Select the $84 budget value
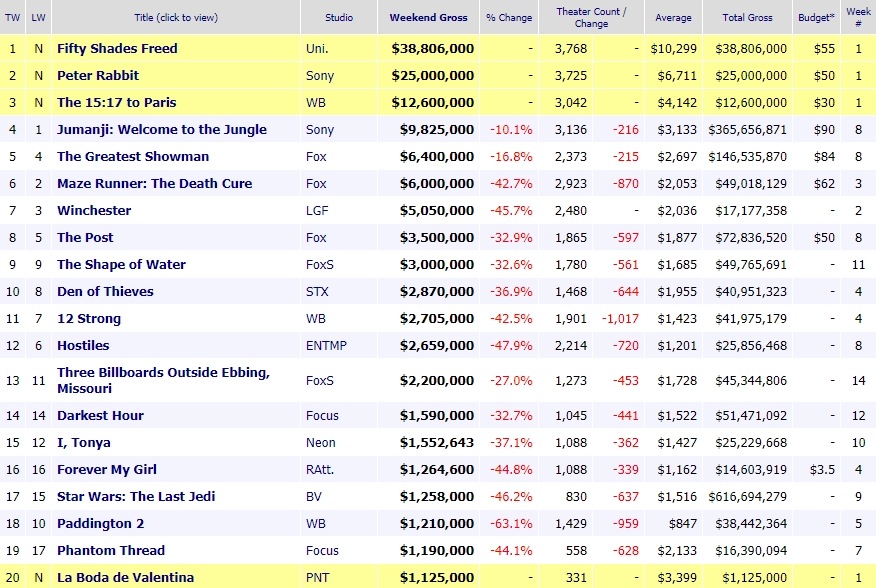This screenshot has width=876, height=588. tap(825, 157)
